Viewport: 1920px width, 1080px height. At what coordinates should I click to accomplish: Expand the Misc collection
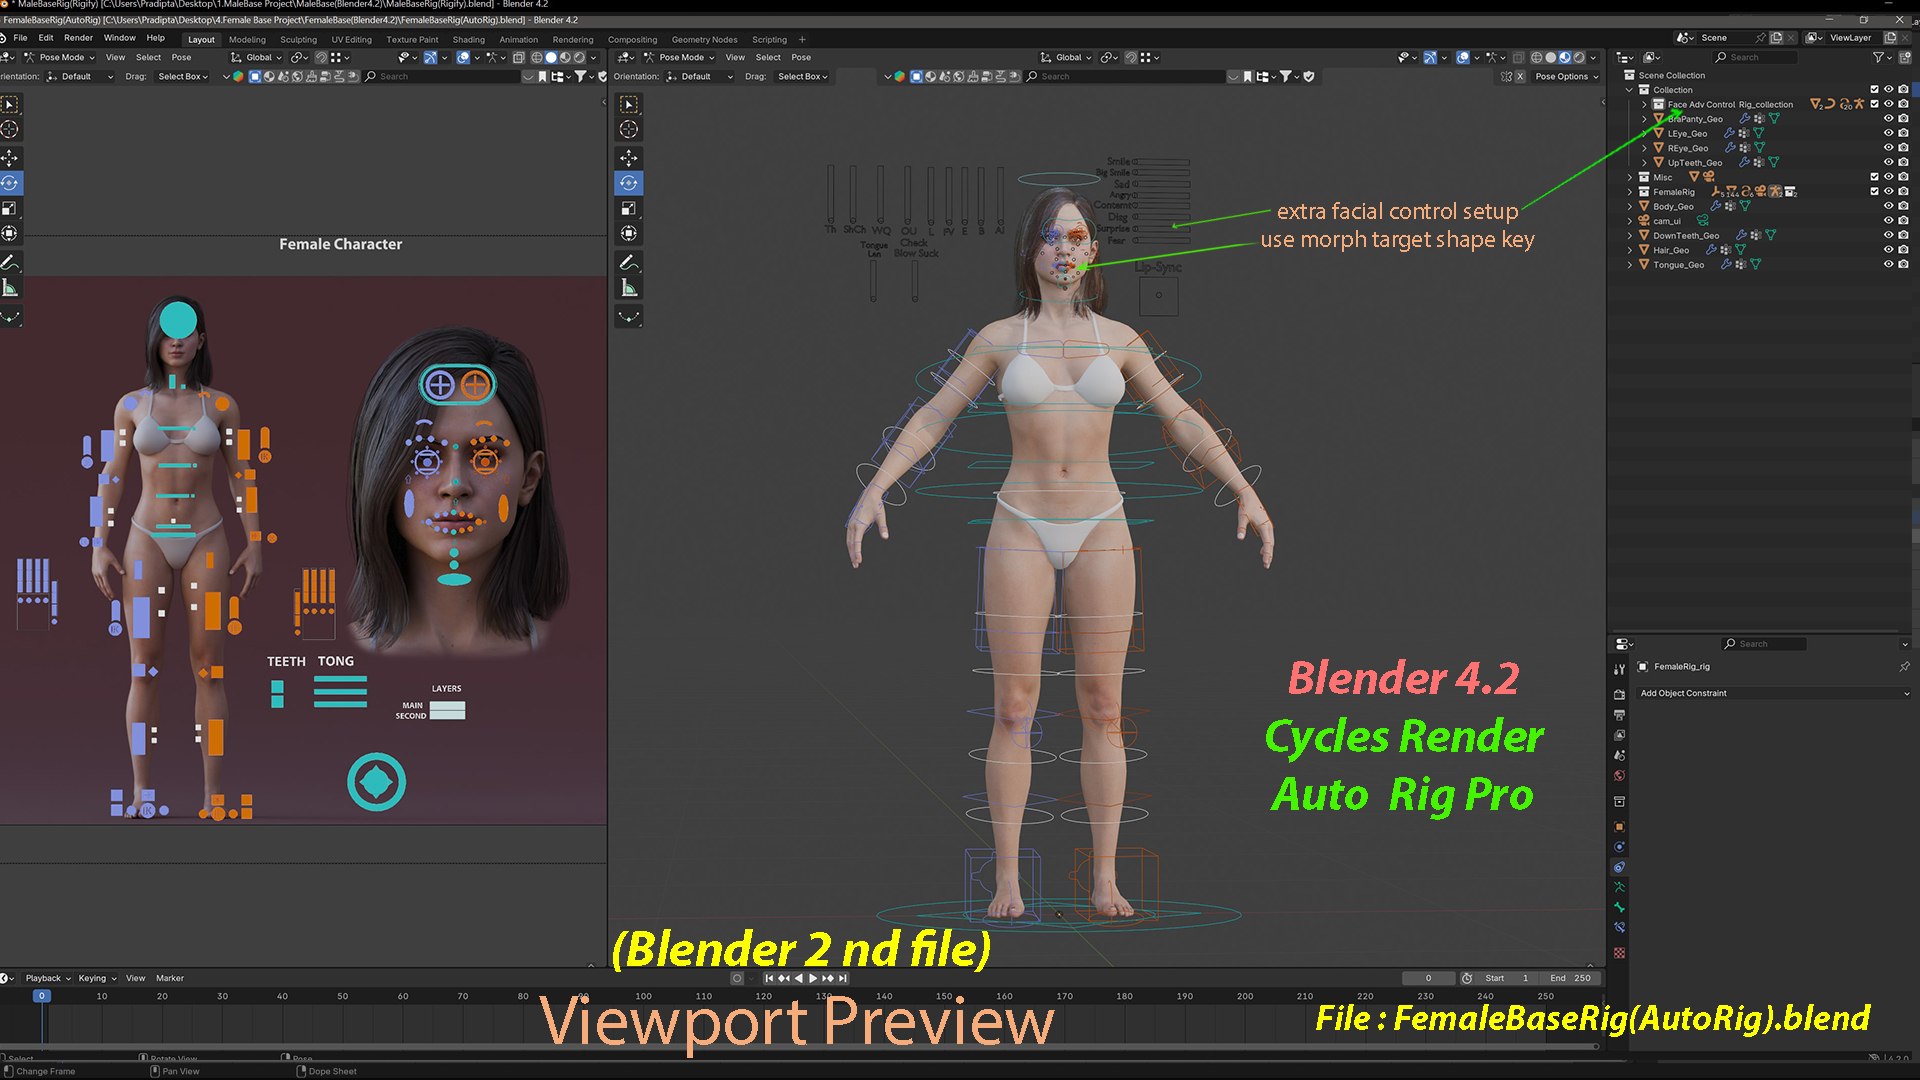1630,177
